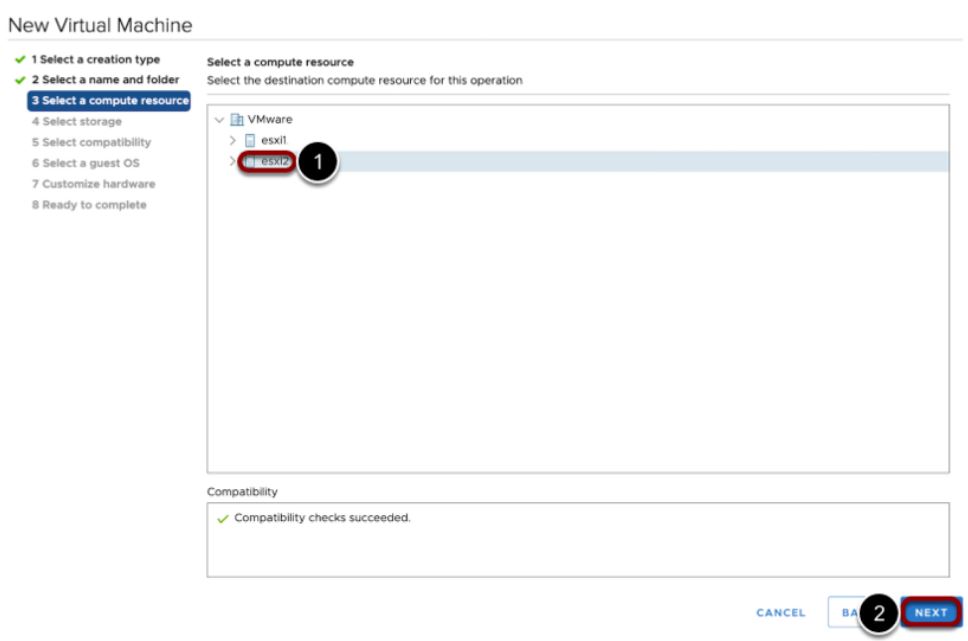Click the CANCEL button
The image size is (968, 641).
pyautogui.click(x=780, y=613)
